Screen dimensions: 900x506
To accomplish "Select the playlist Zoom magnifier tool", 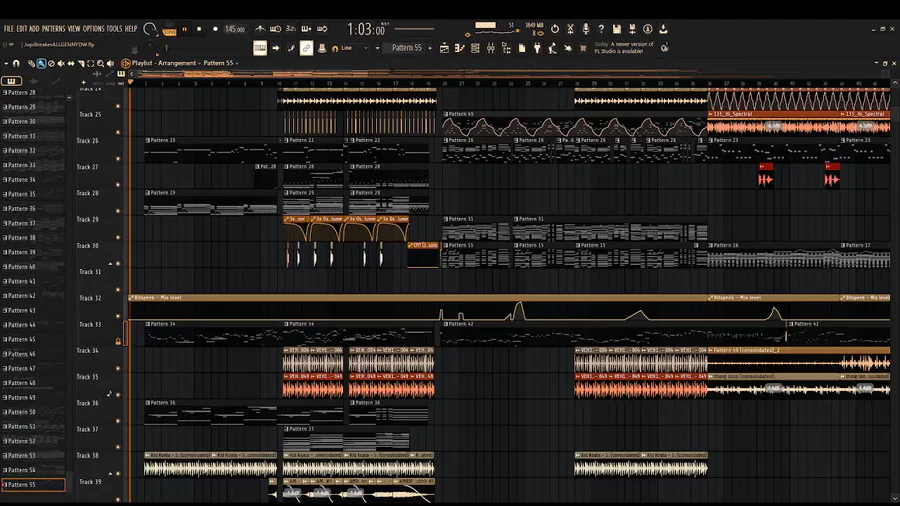I will point(100,64).
